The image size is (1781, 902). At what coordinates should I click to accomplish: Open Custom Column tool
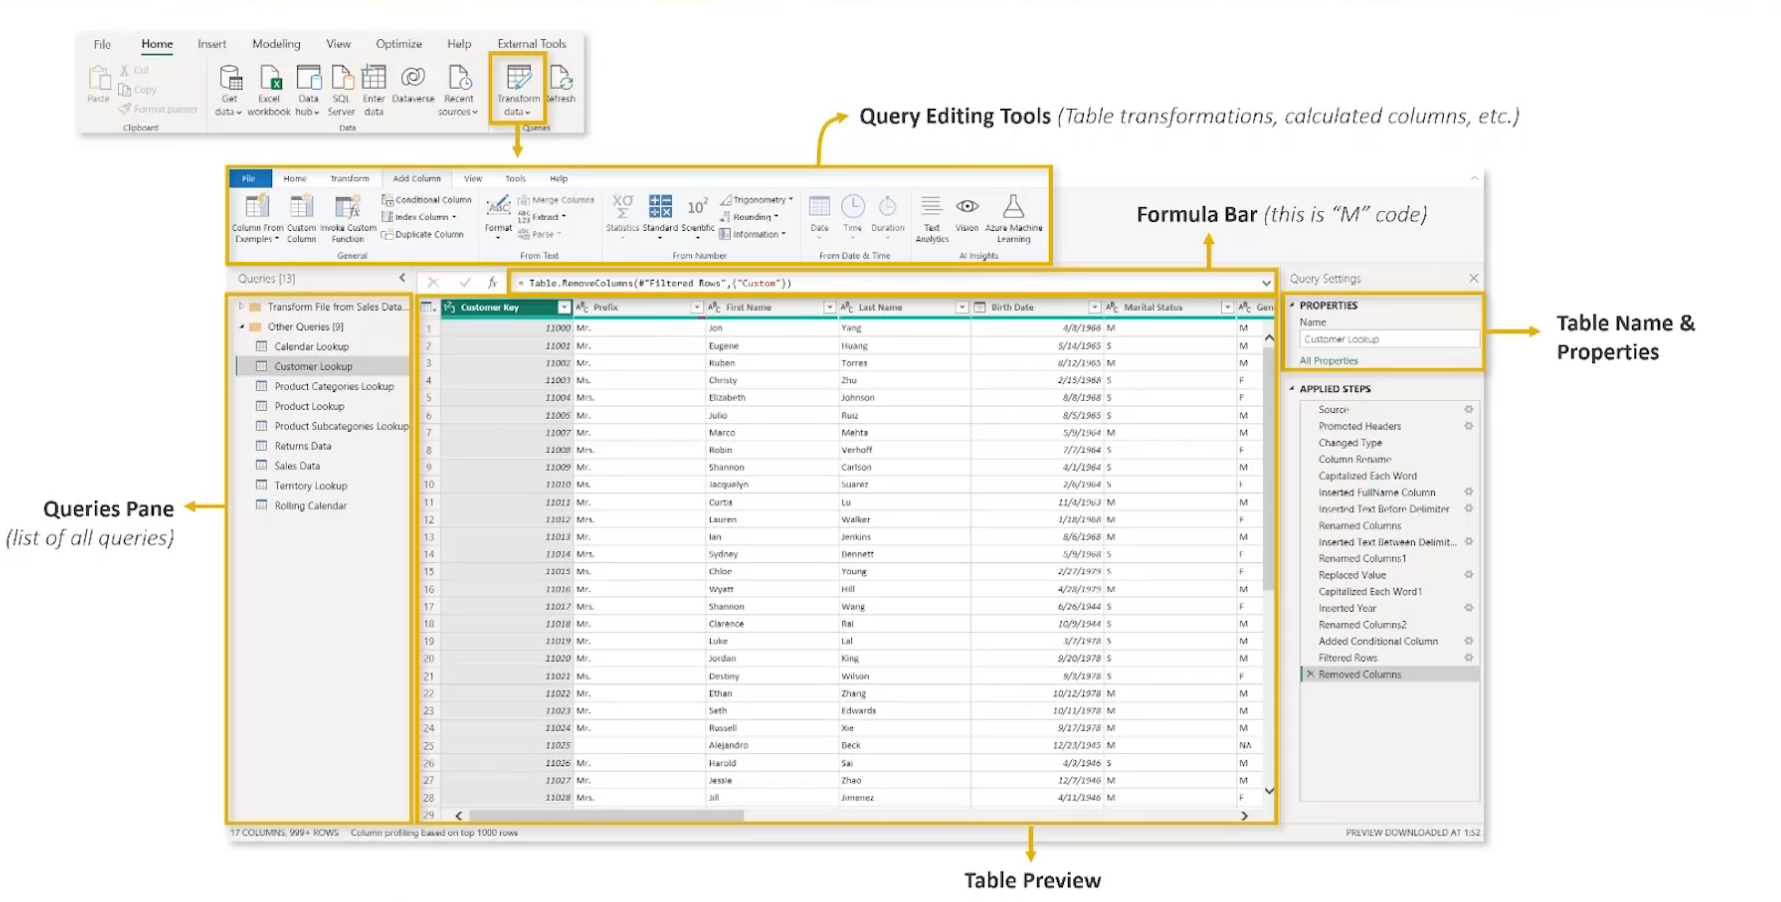[301, 208]
